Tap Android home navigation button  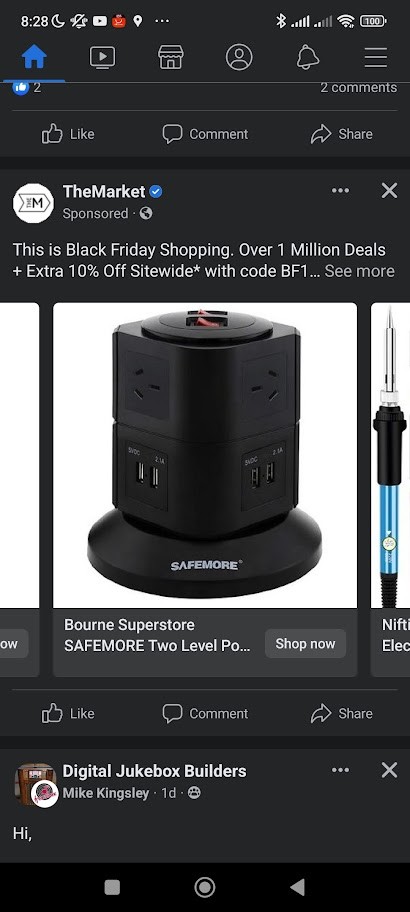click(x=205, y=887)
